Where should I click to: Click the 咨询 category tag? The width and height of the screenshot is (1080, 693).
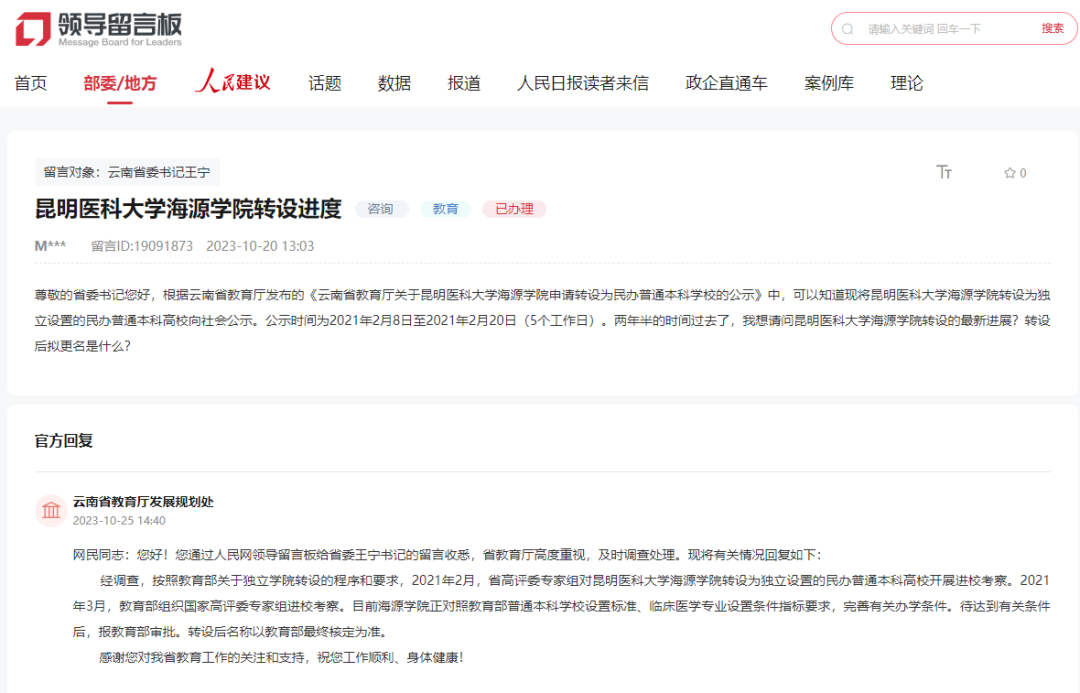(381, 209)
